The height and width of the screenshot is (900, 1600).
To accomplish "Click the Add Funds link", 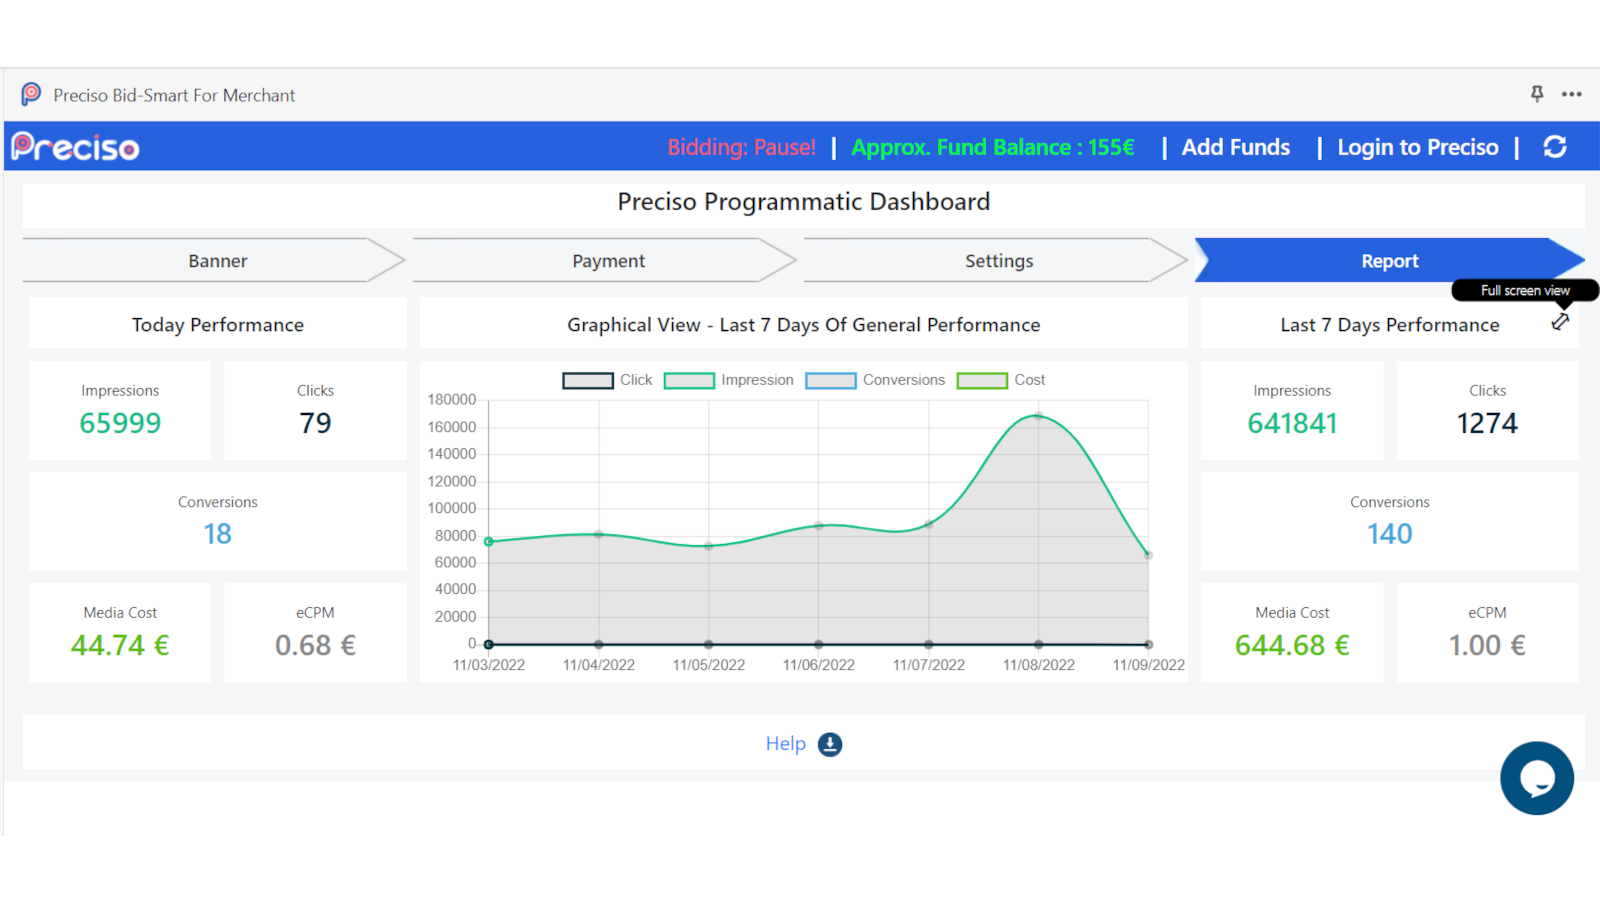I will pos(1235,147).
